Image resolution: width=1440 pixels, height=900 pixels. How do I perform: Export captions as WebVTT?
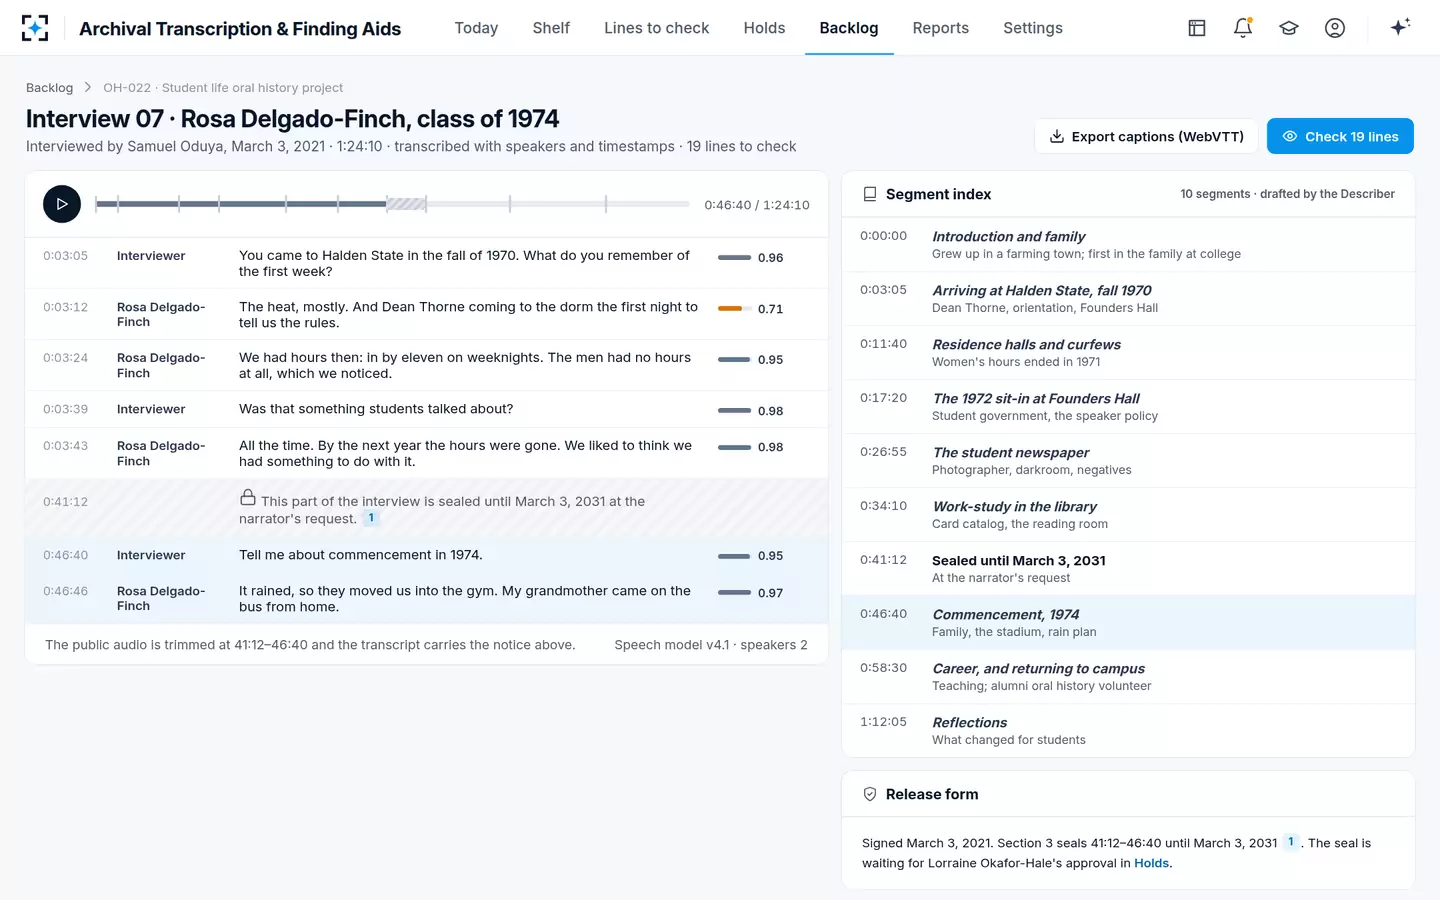pyautogui.click(x=1146, y=137)
